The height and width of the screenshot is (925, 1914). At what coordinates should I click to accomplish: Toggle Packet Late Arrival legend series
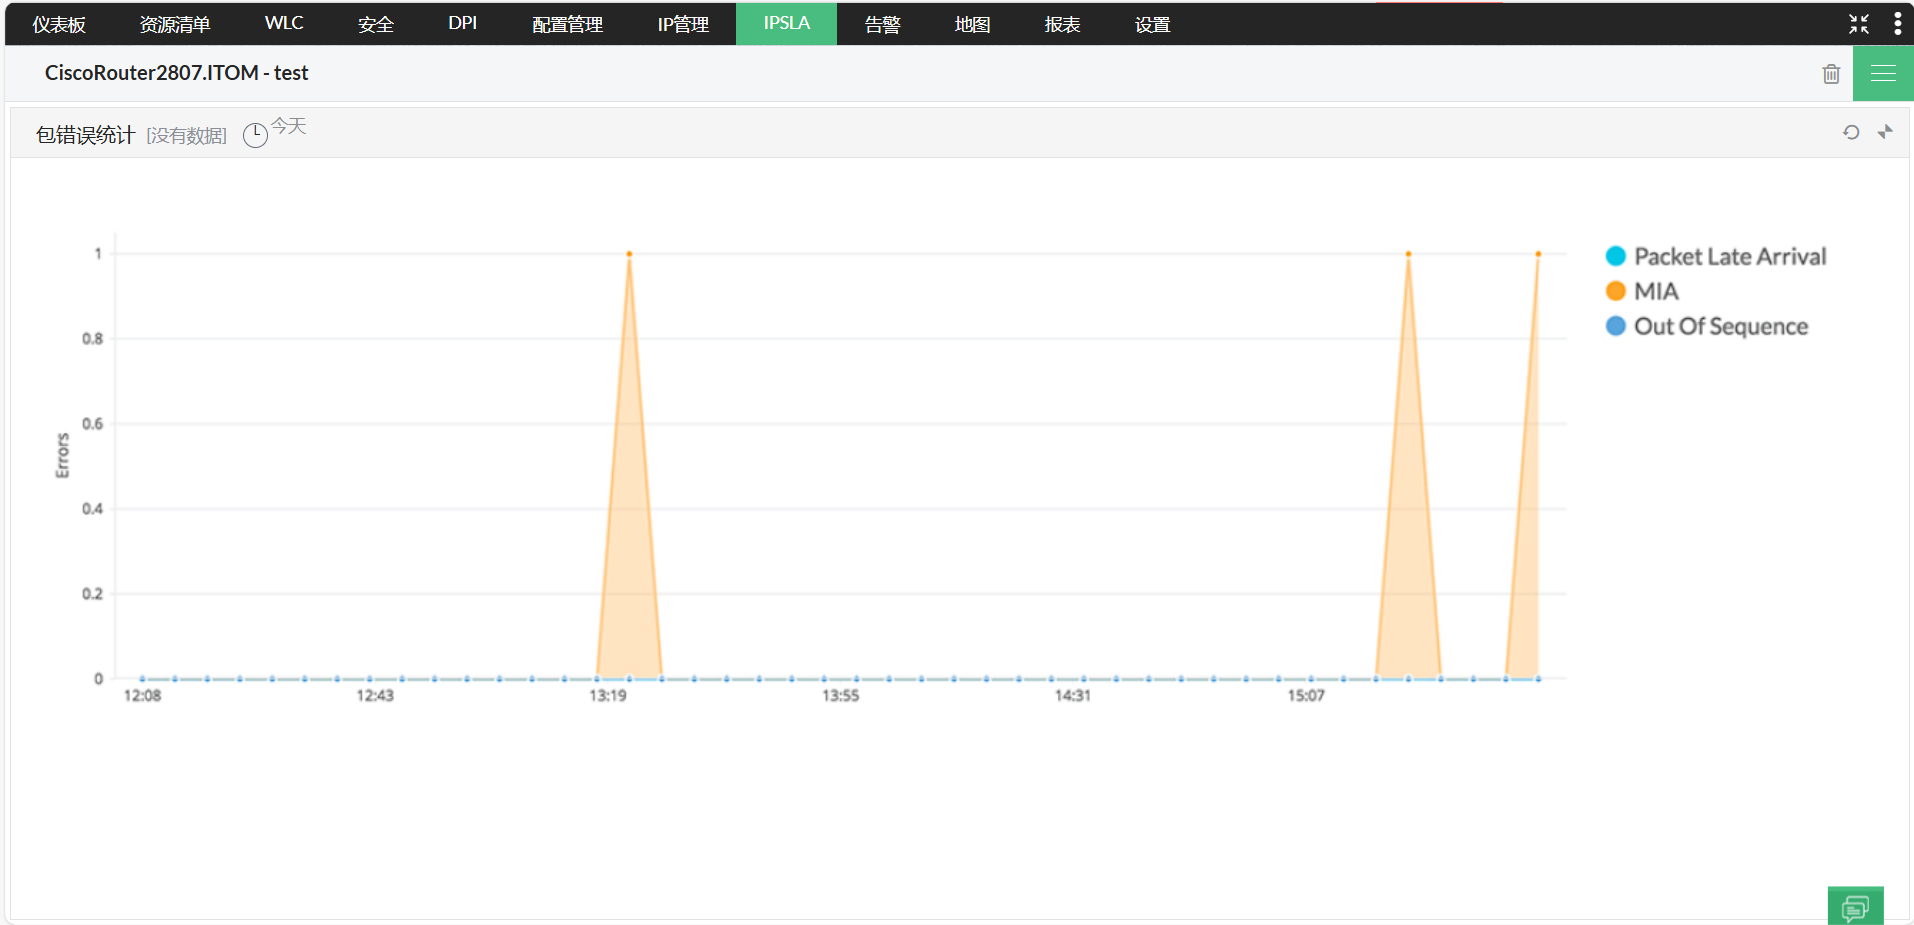click(1716, 257)
